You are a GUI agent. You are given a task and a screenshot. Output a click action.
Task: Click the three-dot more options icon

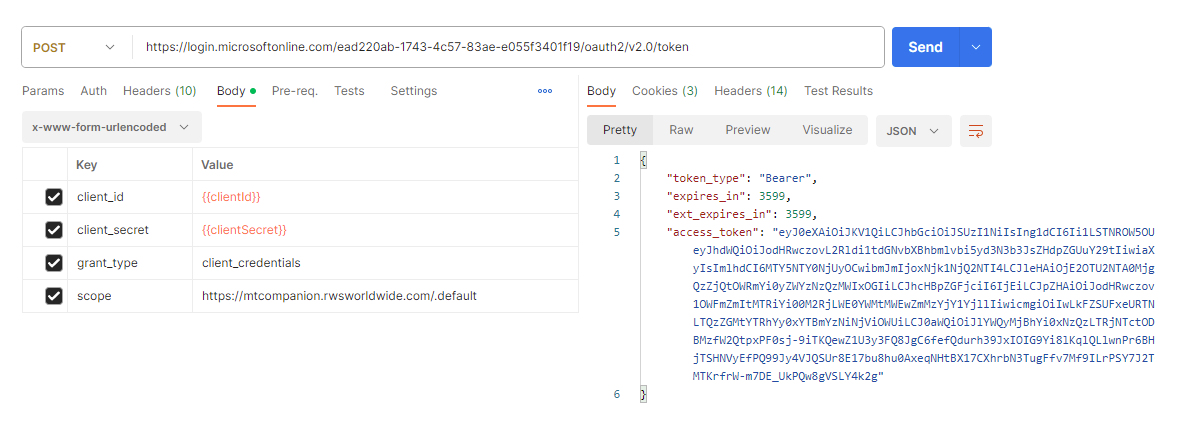(x=545, y=91)
